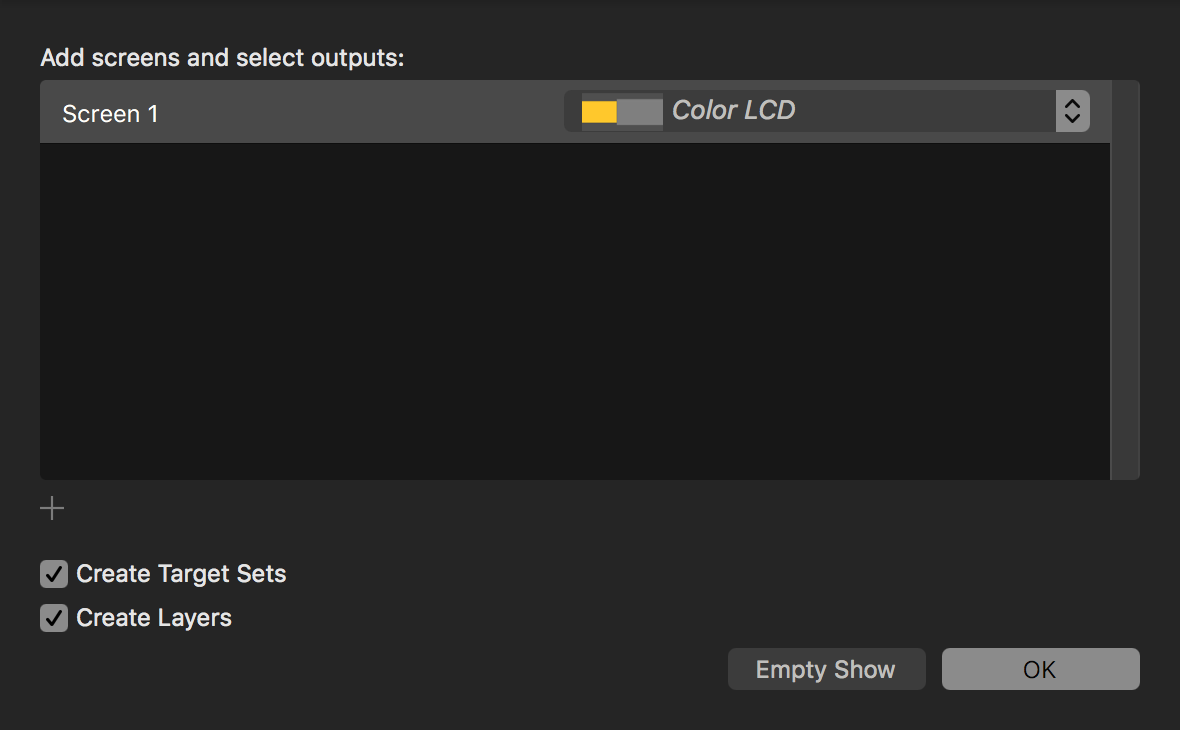Click the Create Target Sets label text

click(x=181, y=574)
